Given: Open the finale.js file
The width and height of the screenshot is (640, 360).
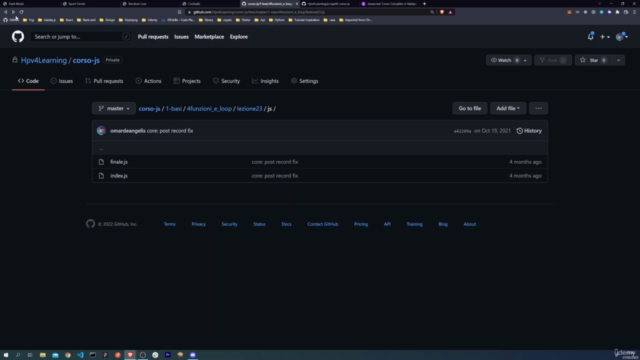Looking at the screenshot, I should (119, 162).
